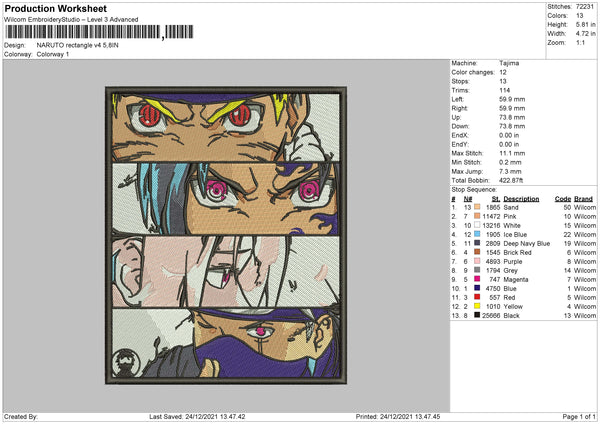
Task: Click the Ice Blue color swatch
Action: 477,234
